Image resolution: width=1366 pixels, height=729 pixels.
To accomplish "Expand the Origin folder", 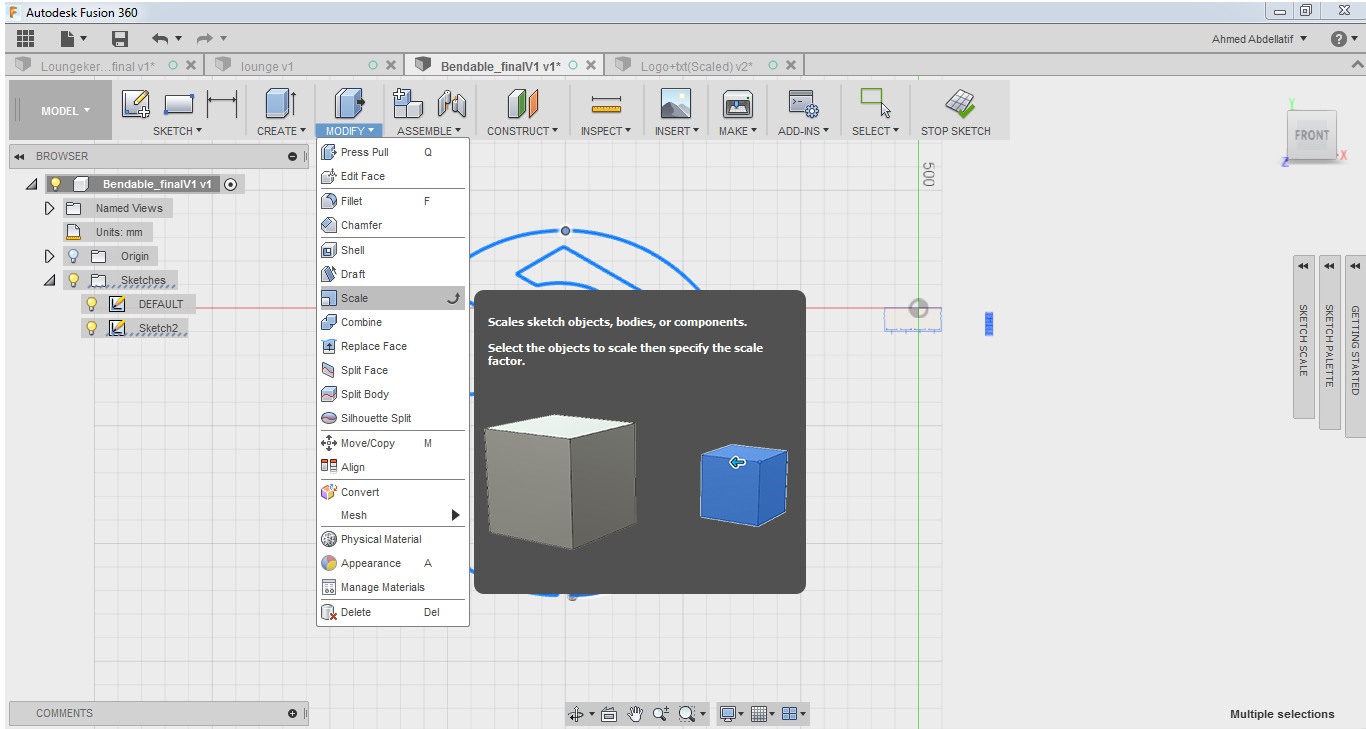I will tap(49, 256).
